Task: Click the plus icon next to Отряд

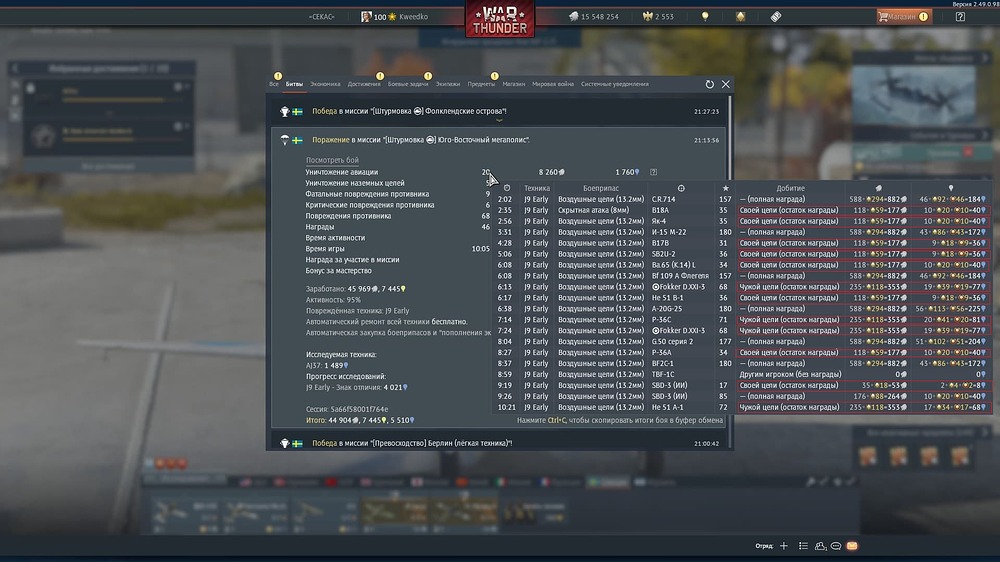Action: (x=784, y=546)
